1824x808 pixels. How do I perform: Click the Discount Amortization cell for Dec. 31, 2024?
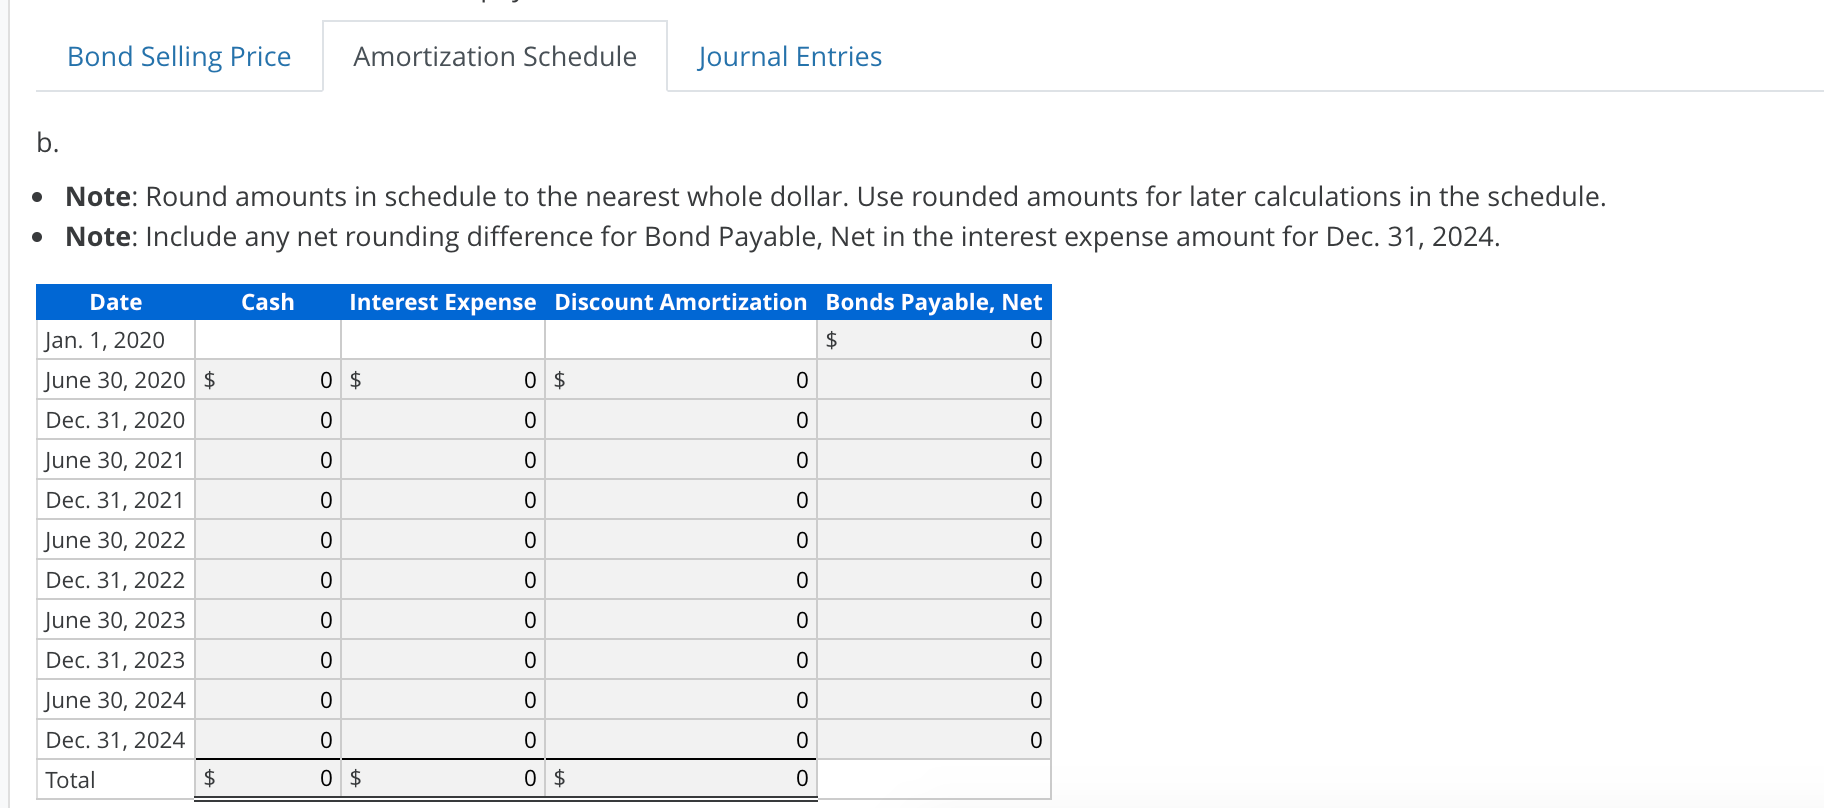pos(680,740)
